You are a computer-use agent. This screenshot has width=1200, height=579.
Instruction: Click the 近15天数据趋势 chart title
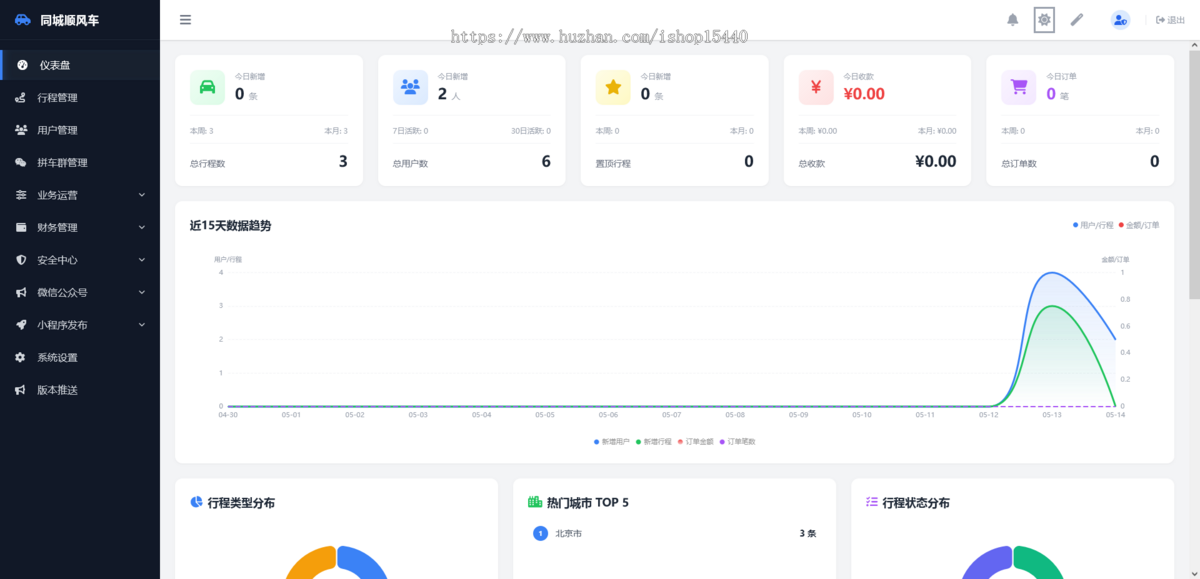click(x=230, y=226)
